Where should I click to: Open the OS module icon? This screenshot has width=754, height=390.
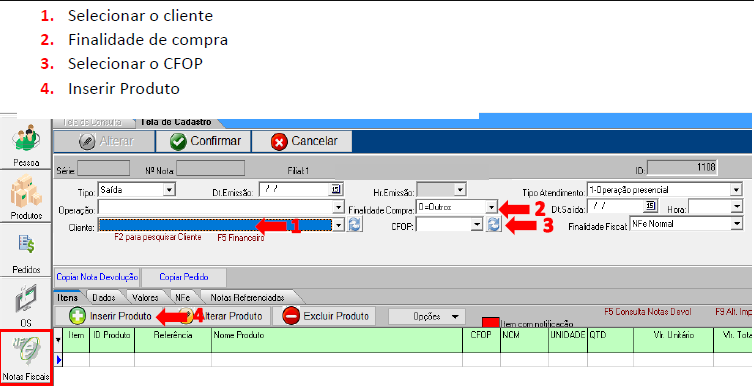point(26,298)
